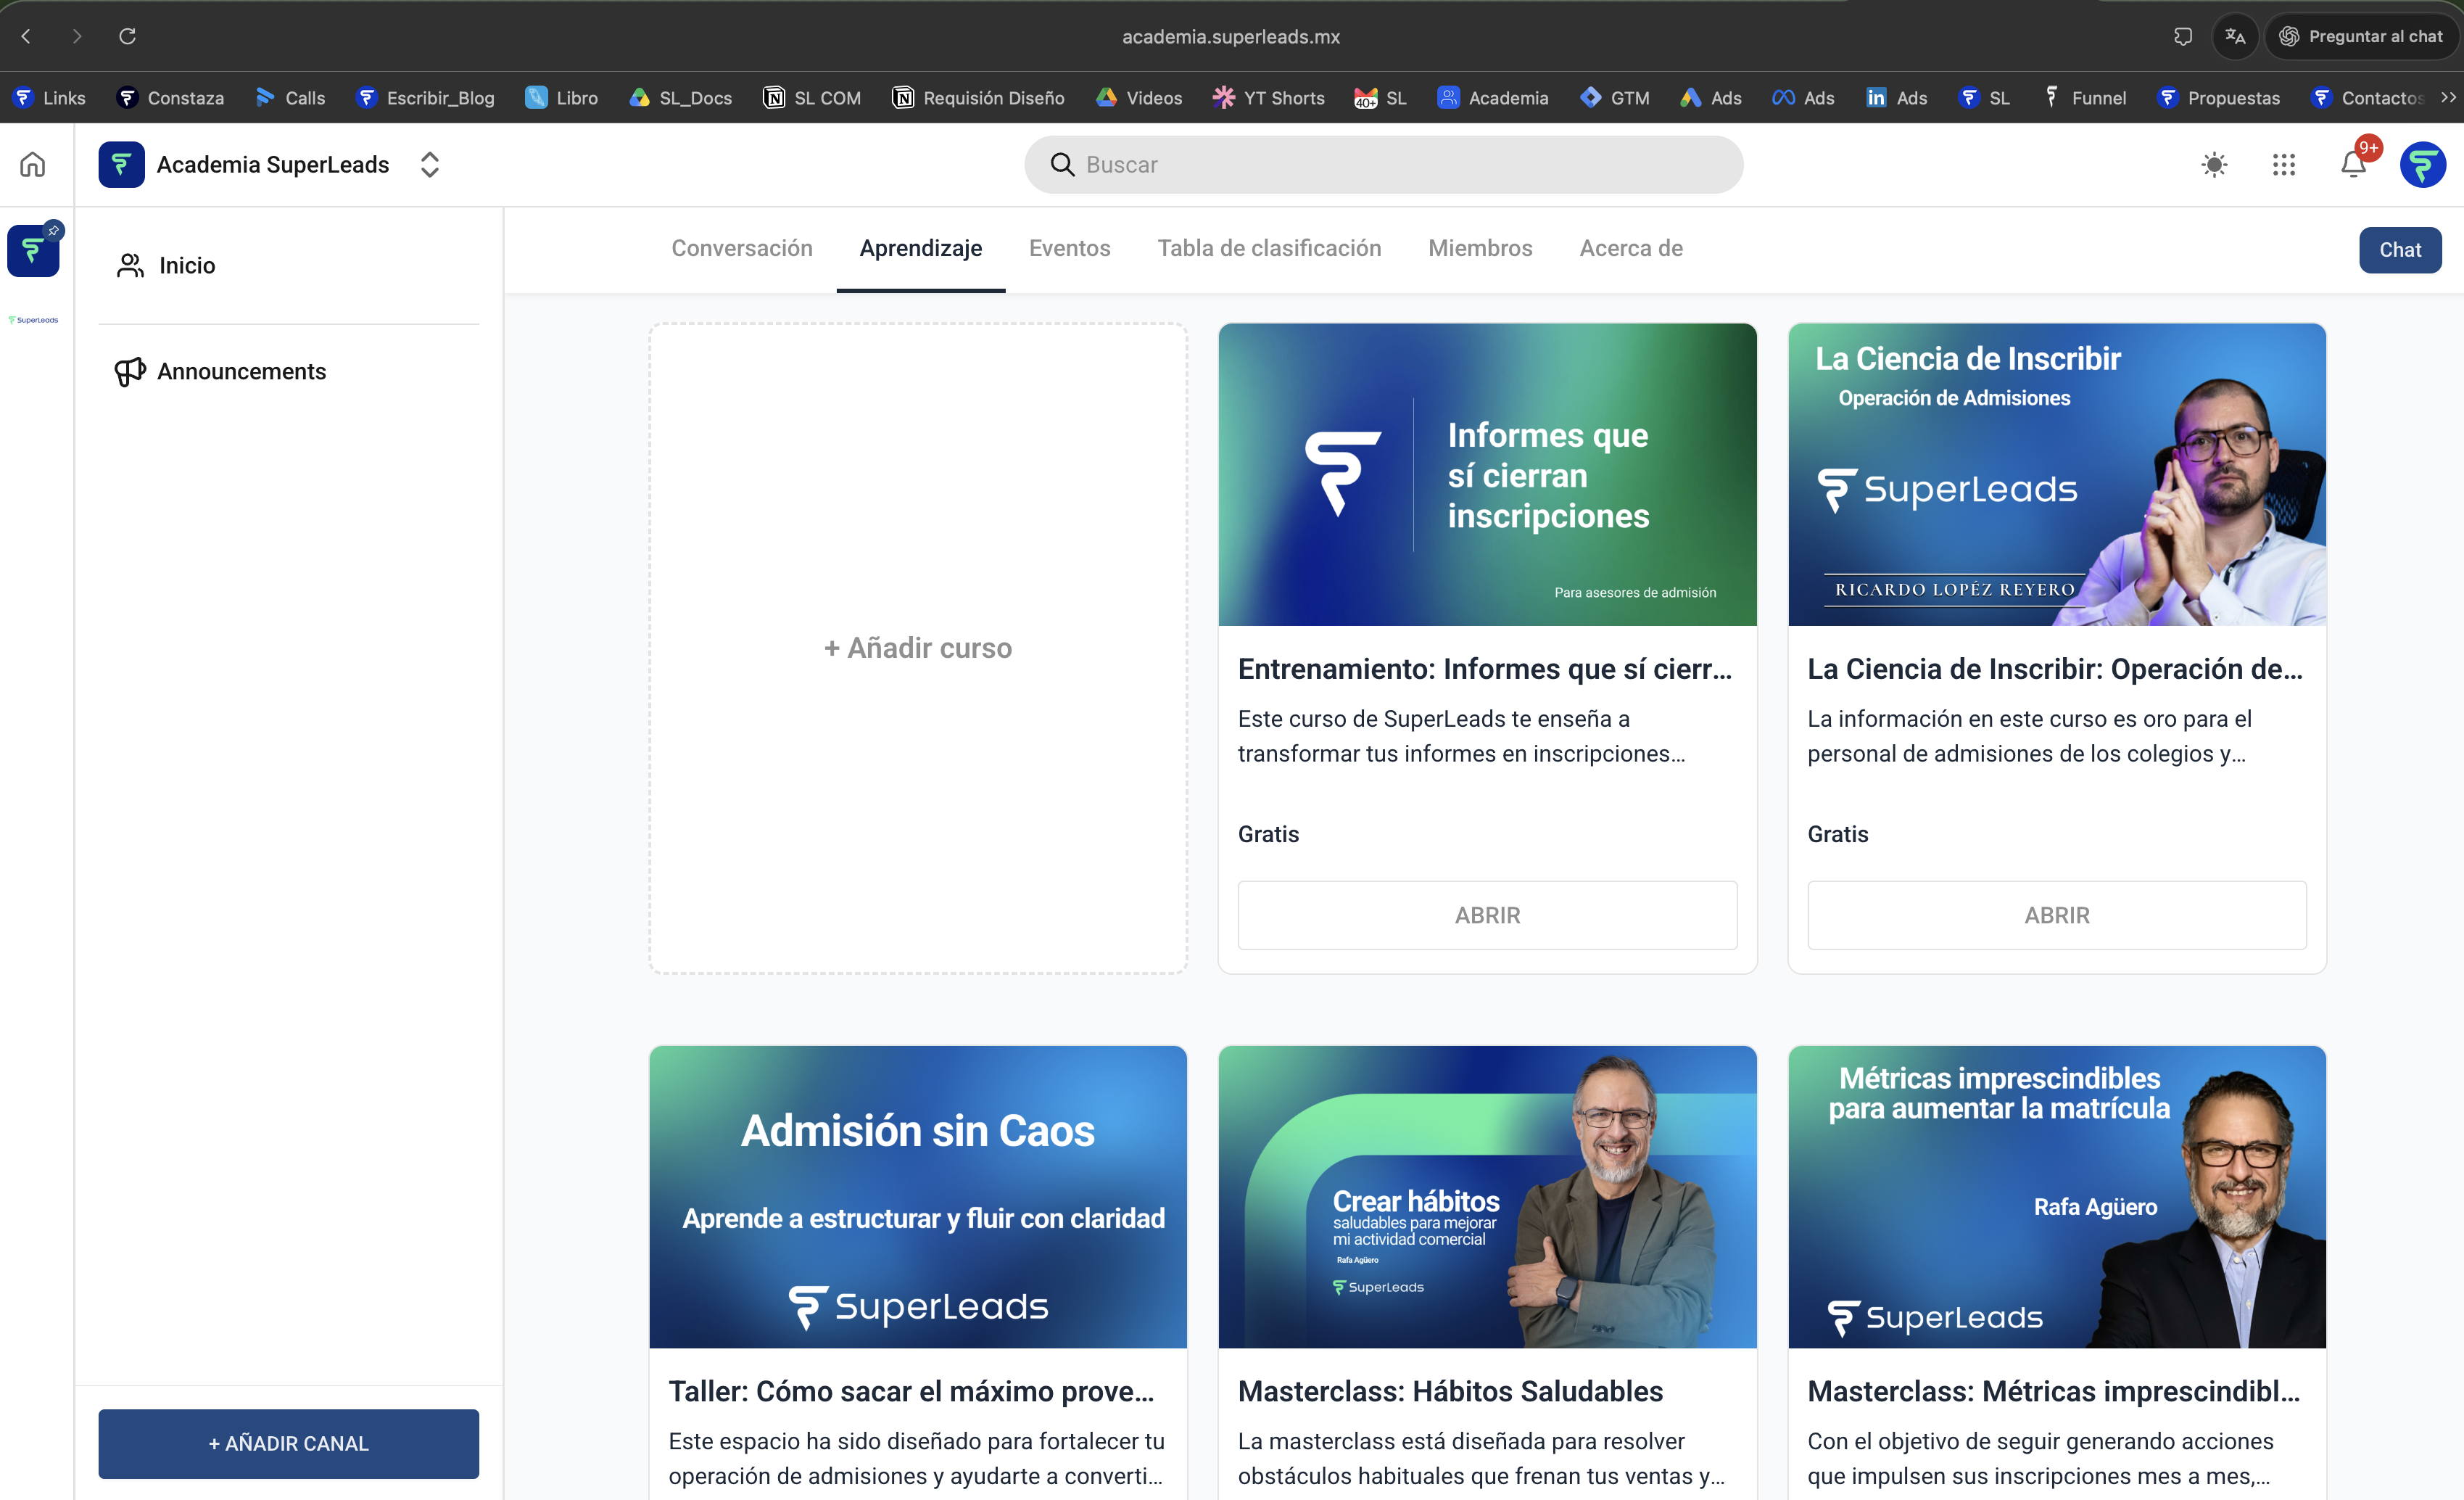The width and height of the screenshot is (2464, 1500).
Task: Select the pinned SuperLeads community icon in the rail
Action: pos(33,250)
